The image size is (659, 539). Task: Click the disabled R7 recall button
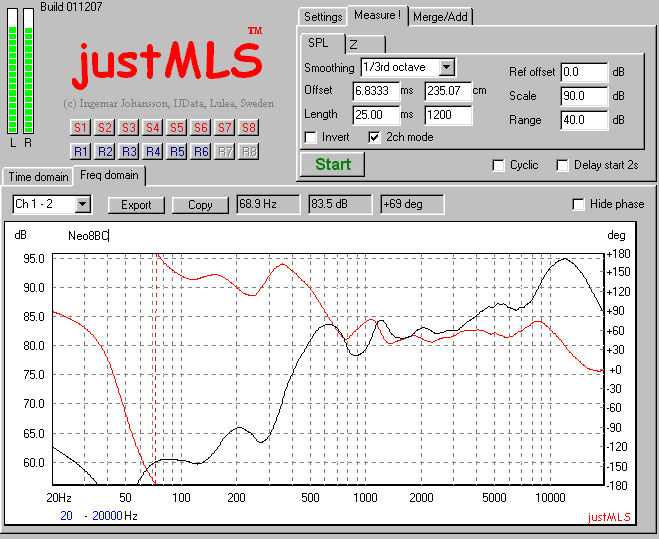coord(225,151)
